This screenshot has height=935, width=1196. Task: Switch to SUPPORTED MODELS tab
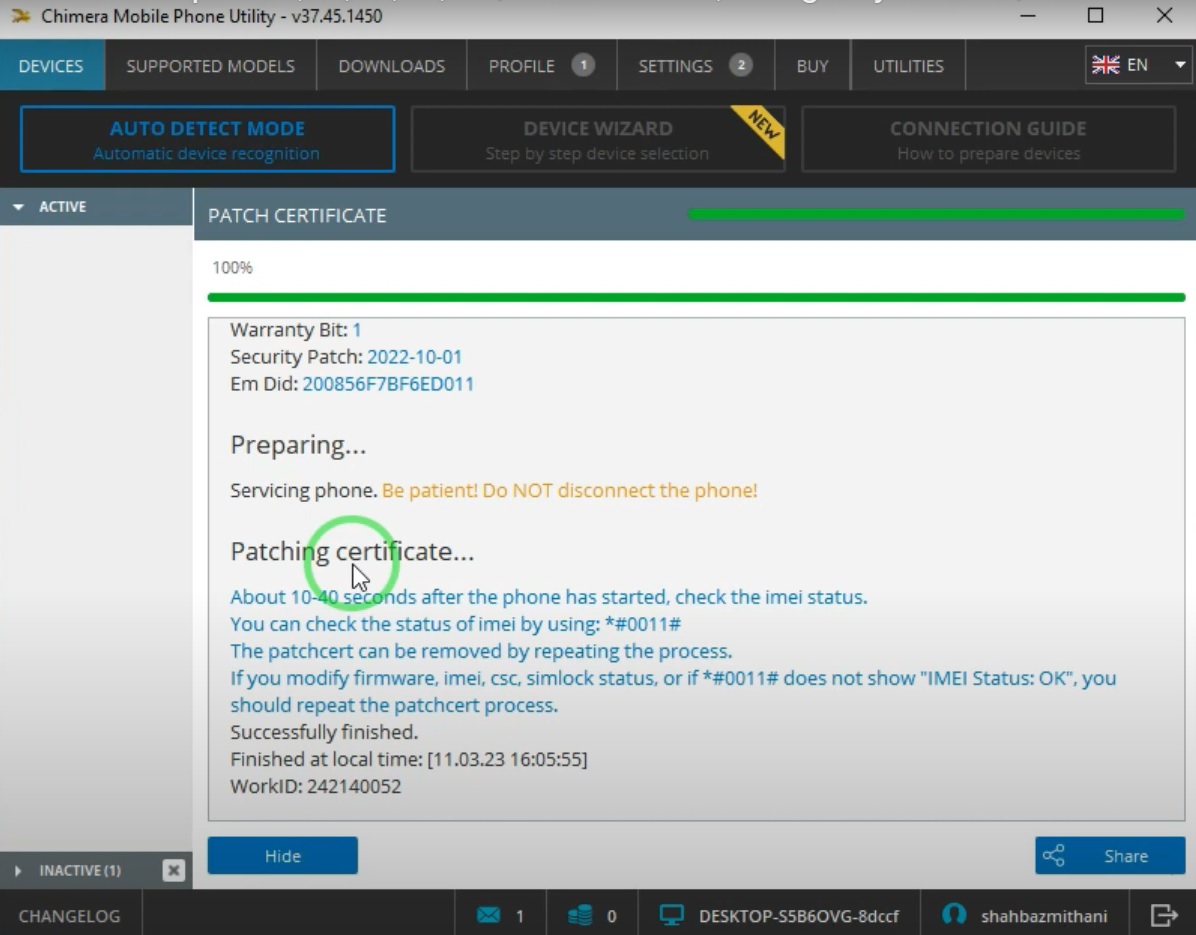coord(211,66)
